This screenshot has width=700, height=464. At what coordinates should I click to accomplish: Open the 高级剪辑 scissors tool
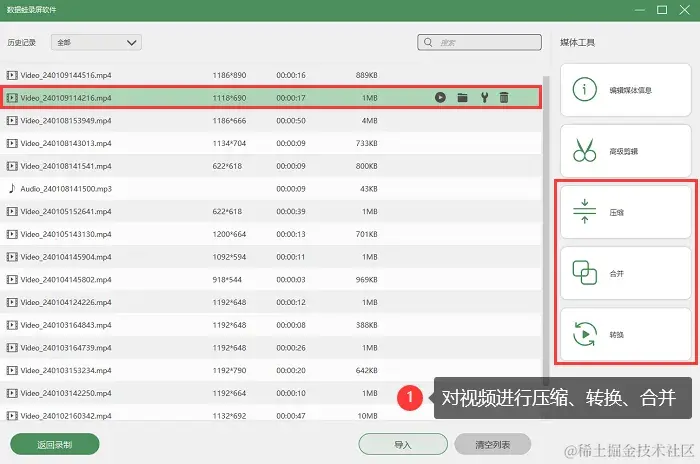click(x=626, y=151)
